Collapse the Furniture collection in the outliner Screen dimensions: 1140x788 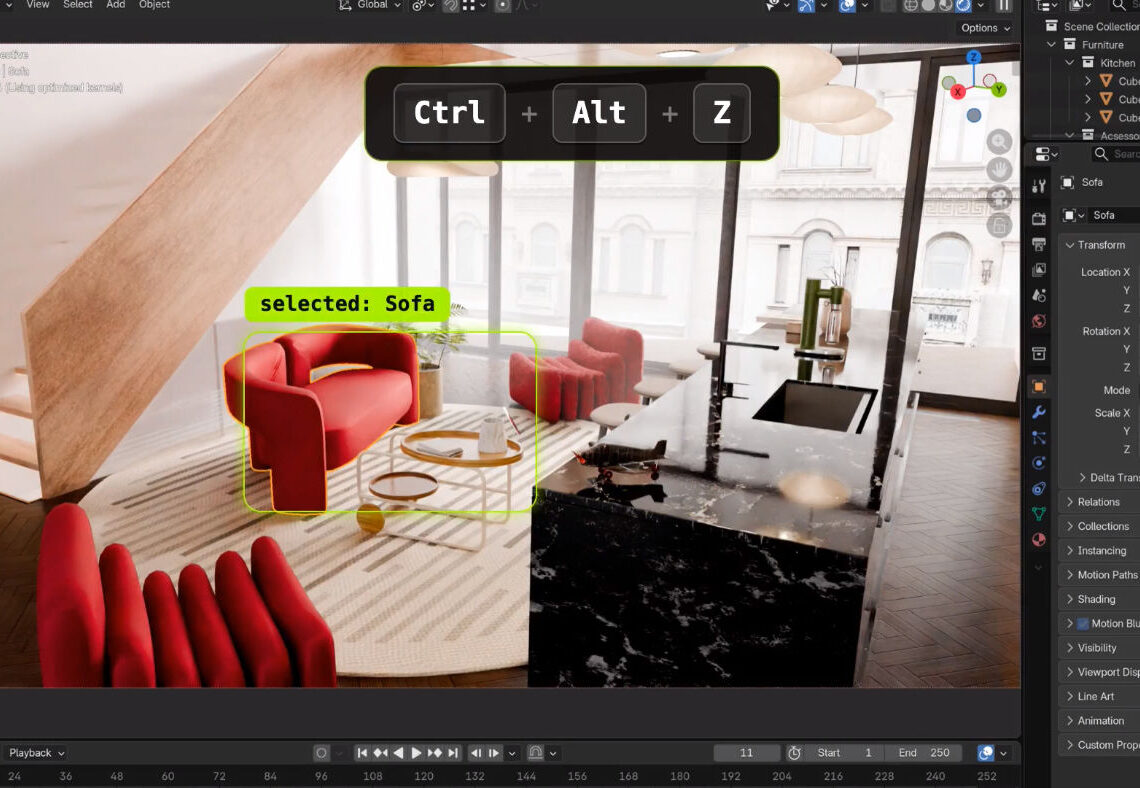coord(1051,44)
